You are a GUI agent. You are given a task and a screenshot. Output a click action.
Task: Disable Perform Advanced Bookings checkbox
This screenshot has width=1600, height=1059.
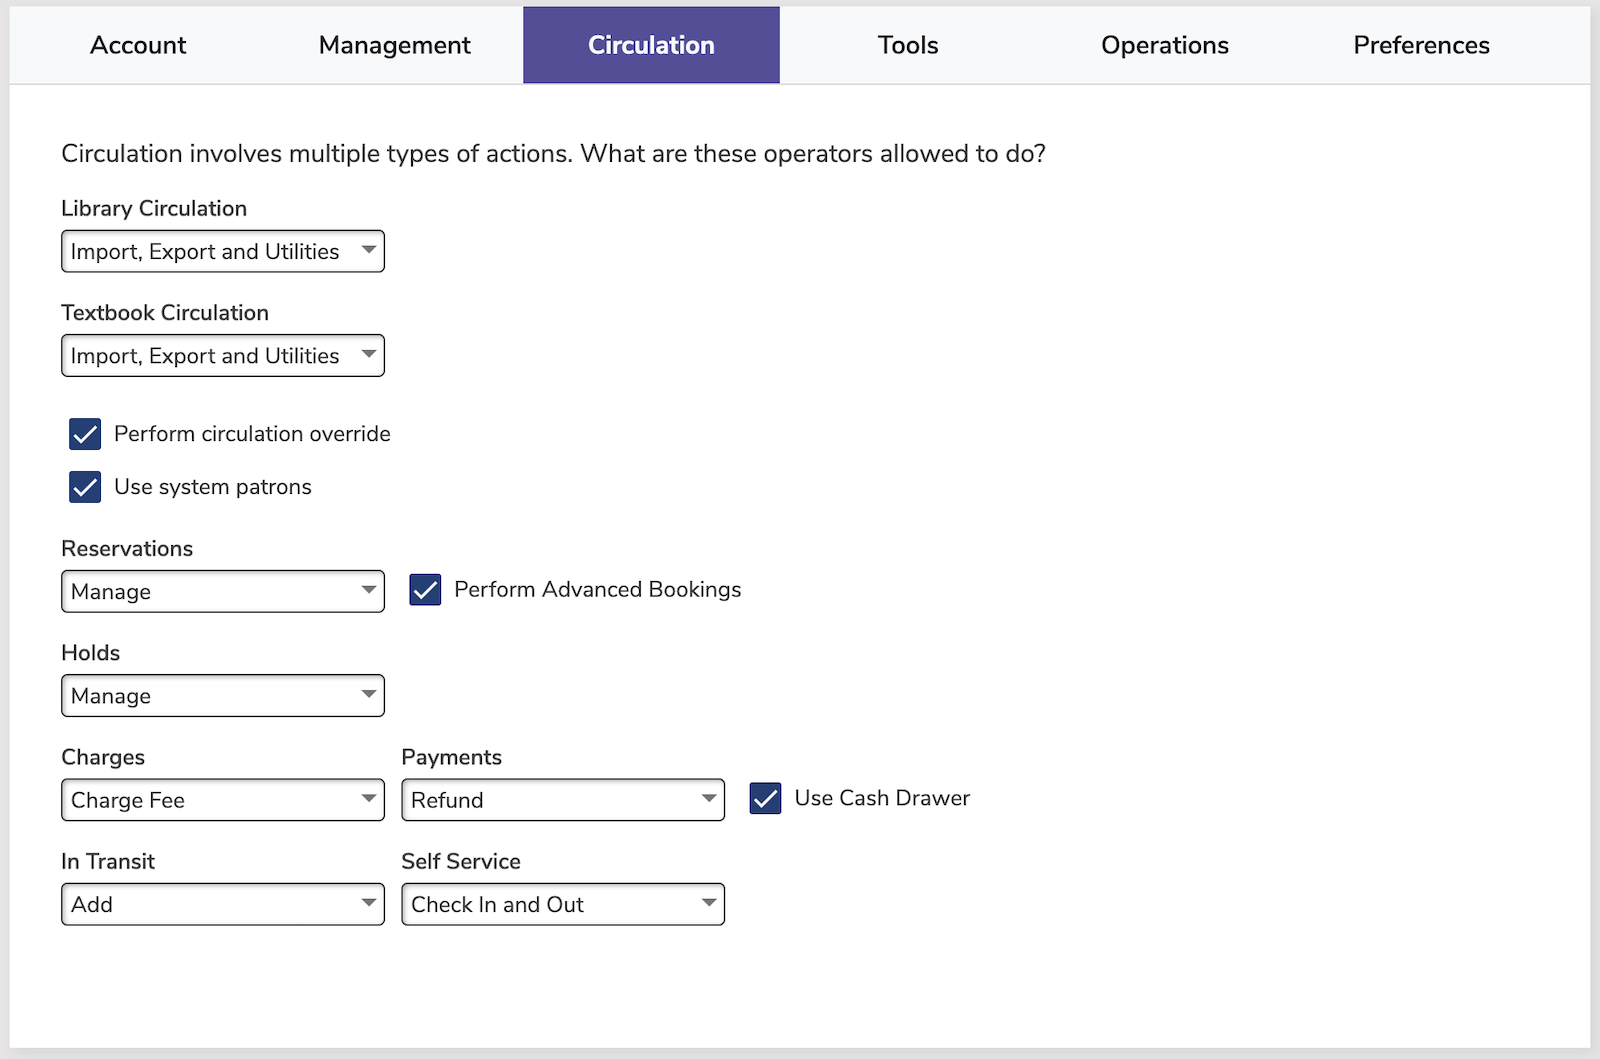(425, 590)
